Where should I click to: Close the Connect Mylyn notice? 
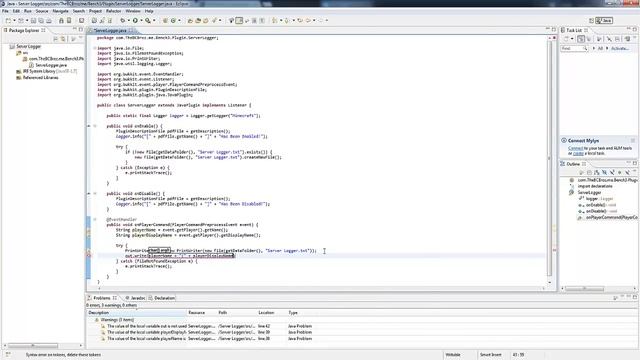[x=633, y=140]
